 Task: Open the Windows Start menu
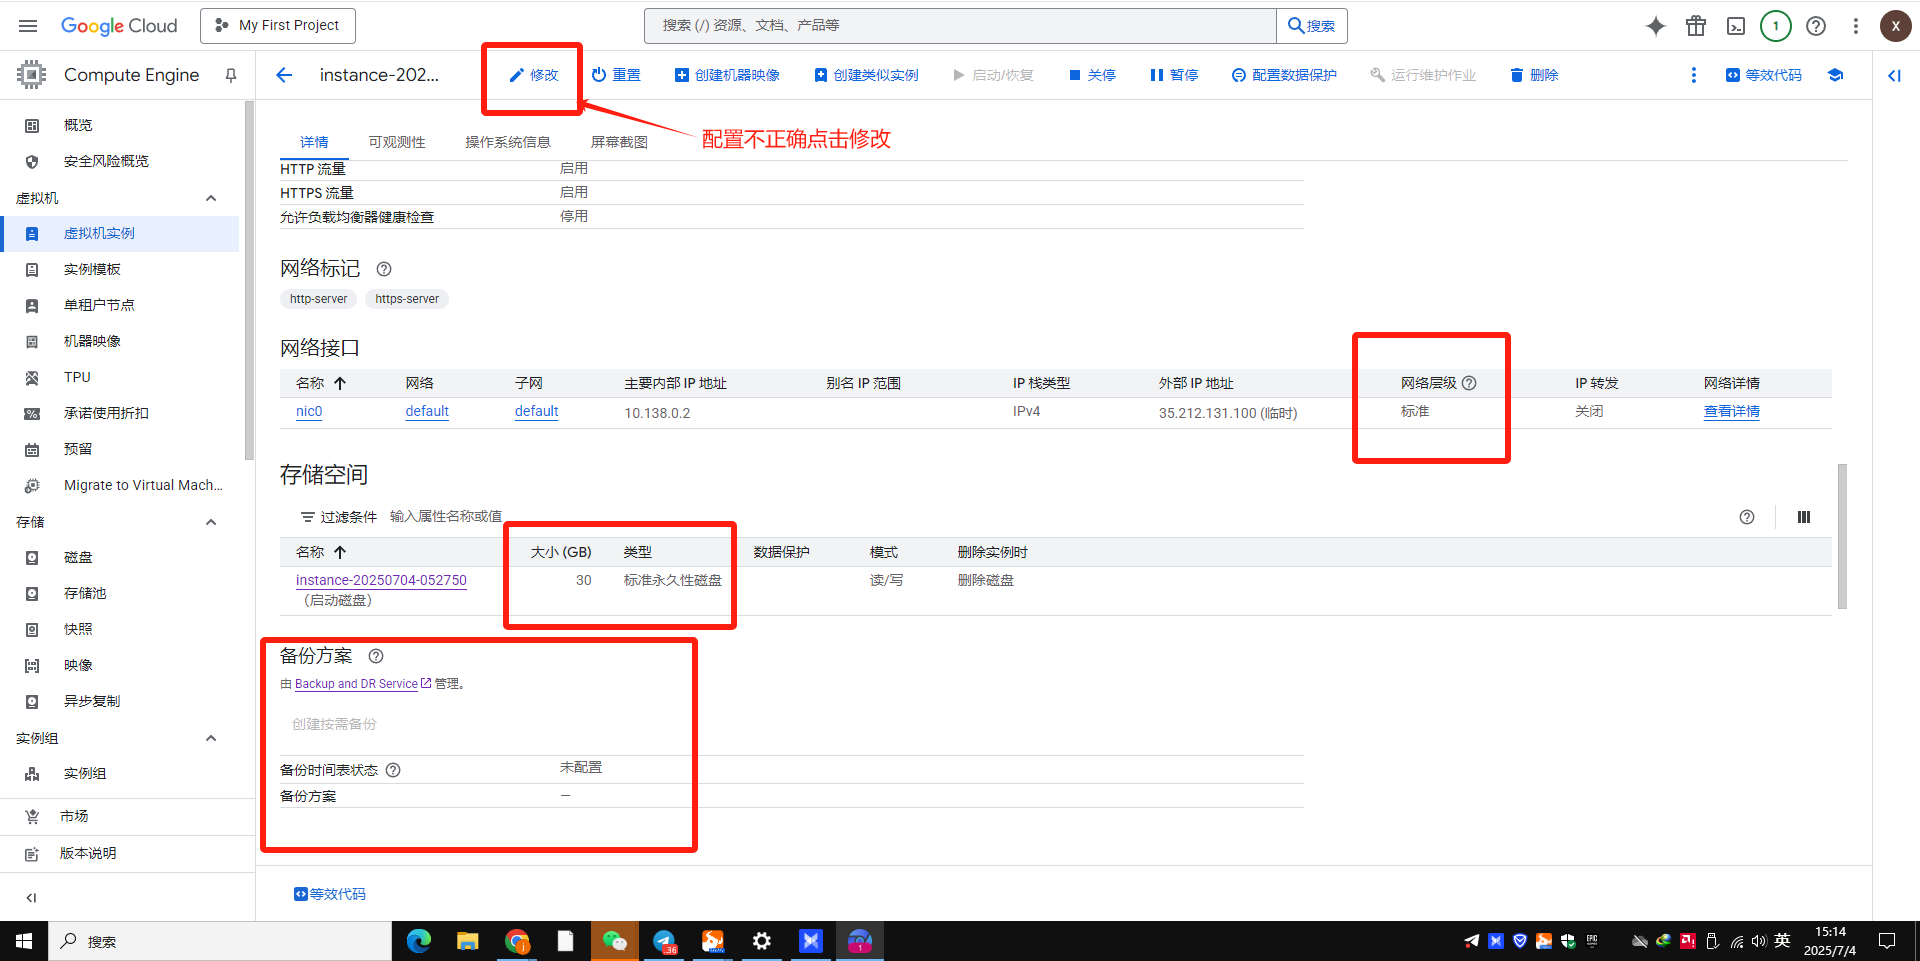24,941
